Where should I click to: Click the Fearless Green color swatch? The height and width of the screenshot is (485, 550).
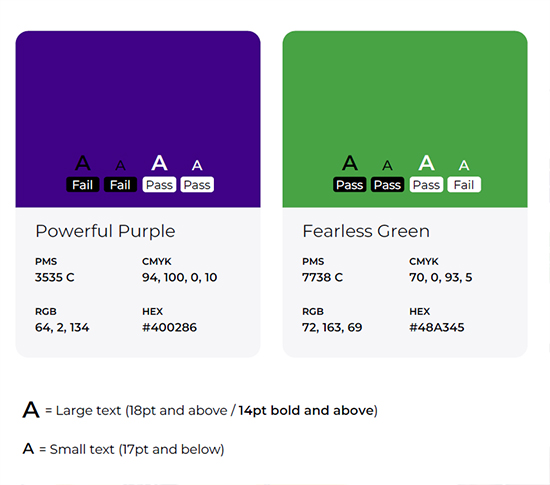coord(405,119)
